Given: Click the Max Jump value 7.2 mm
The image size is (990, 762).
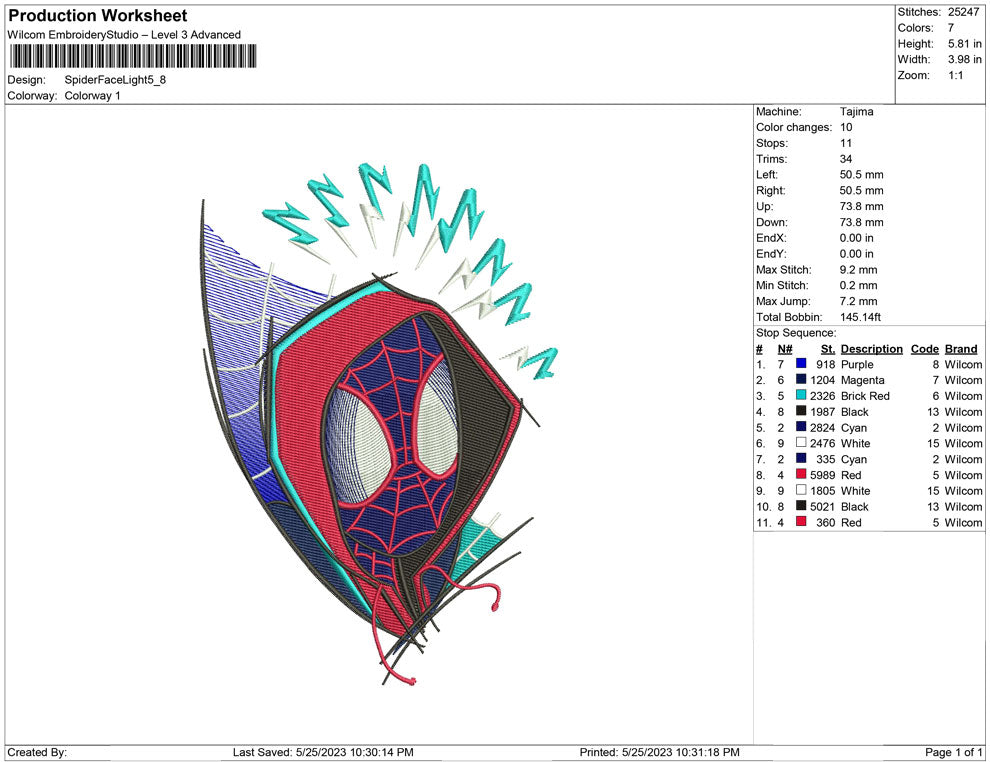Looking at the screenshot, I should coord(858,301).
